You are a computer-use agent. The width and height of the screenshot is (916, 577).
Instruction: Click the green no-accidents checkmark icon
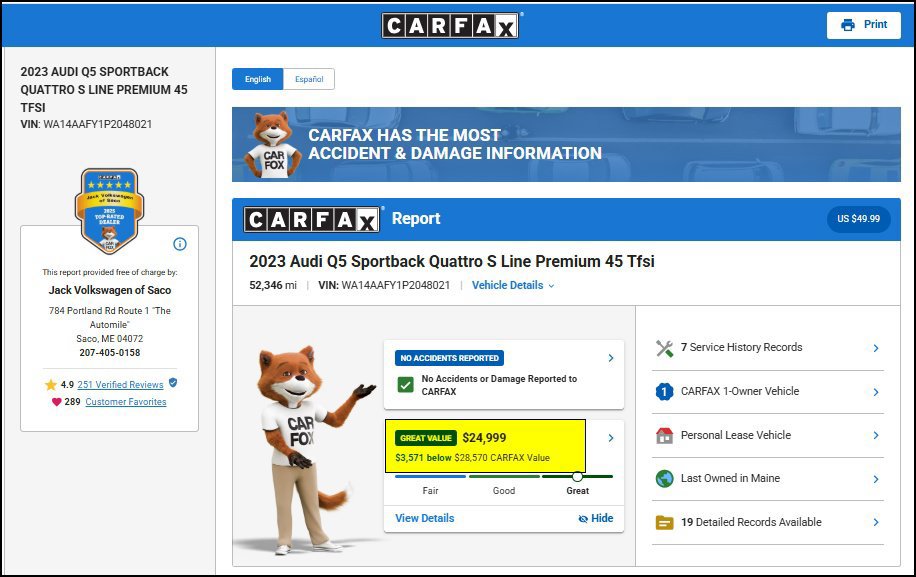(405, 385)
